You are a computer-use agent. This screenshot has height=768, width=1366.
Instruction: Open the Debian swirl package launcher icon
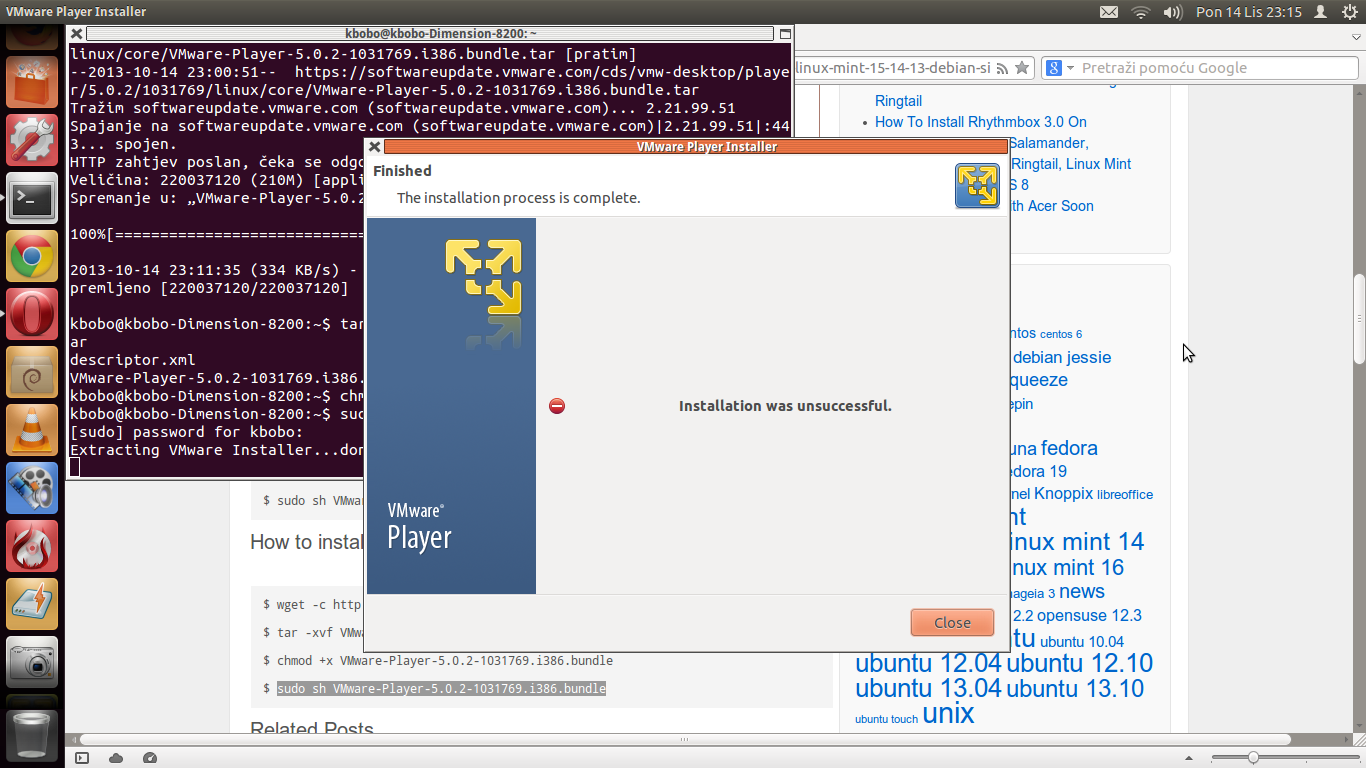click(32, 372)
